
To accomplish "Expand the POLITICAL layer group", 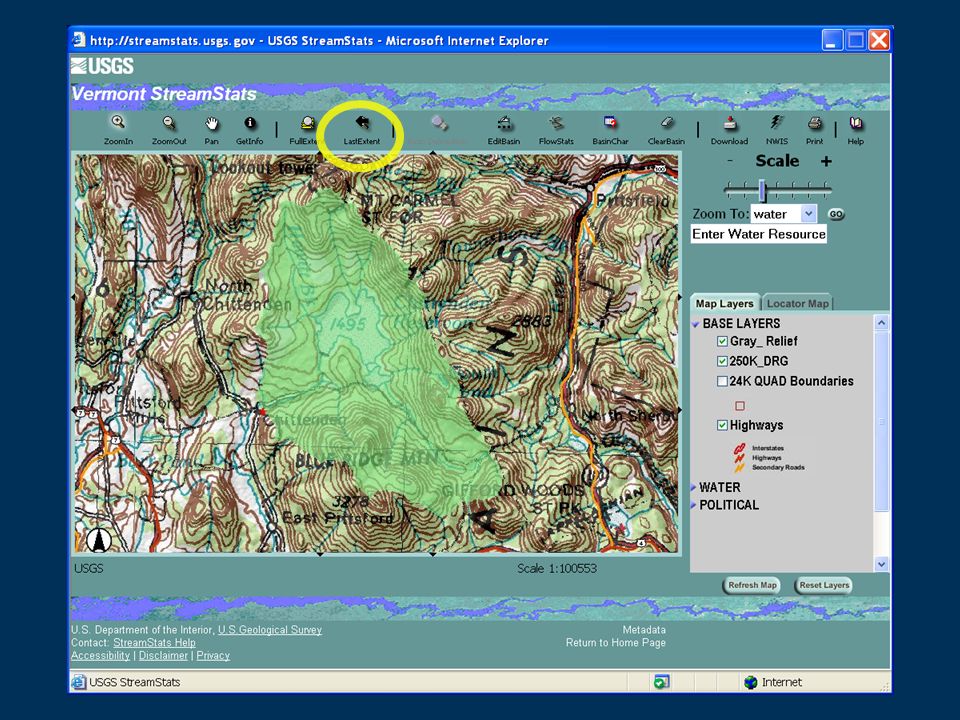I will (694, 505).
